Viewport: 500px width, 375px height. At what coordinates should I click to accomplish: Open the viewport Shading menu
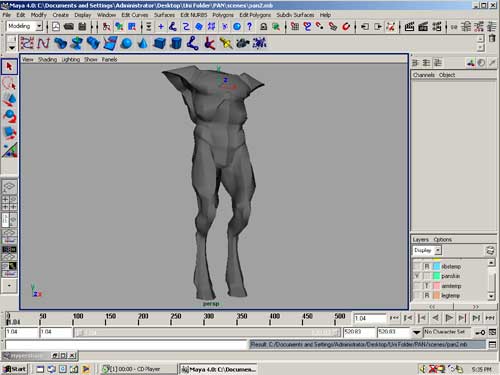tap(47, 59)
